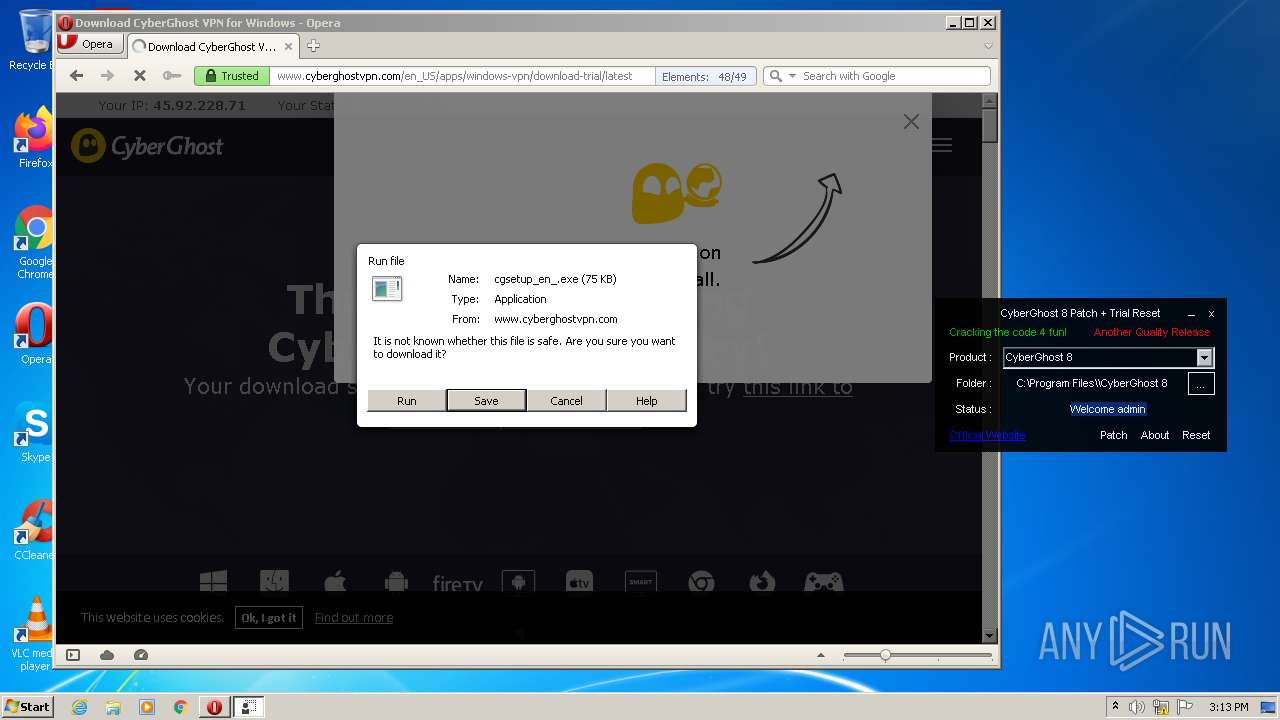Close the Download CyberGhost tab
The height and width of the screenshot is (720, 1280).
pos(288,46)
